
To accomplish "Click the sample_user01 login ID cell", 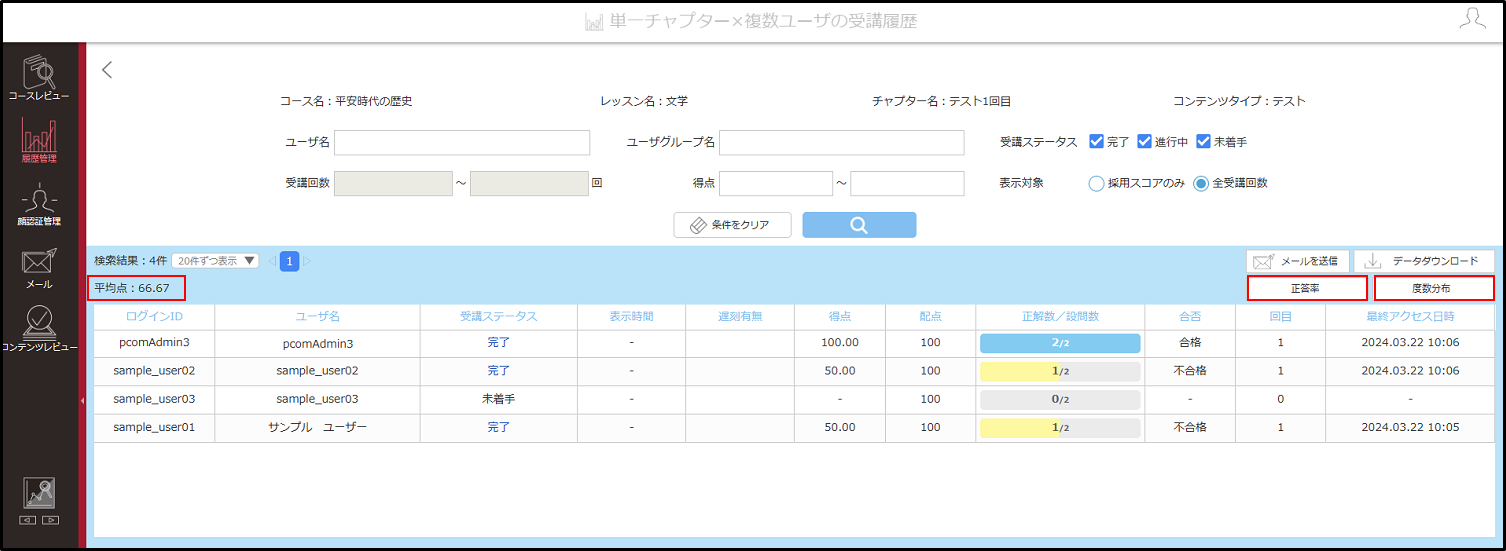I will 154,427.
